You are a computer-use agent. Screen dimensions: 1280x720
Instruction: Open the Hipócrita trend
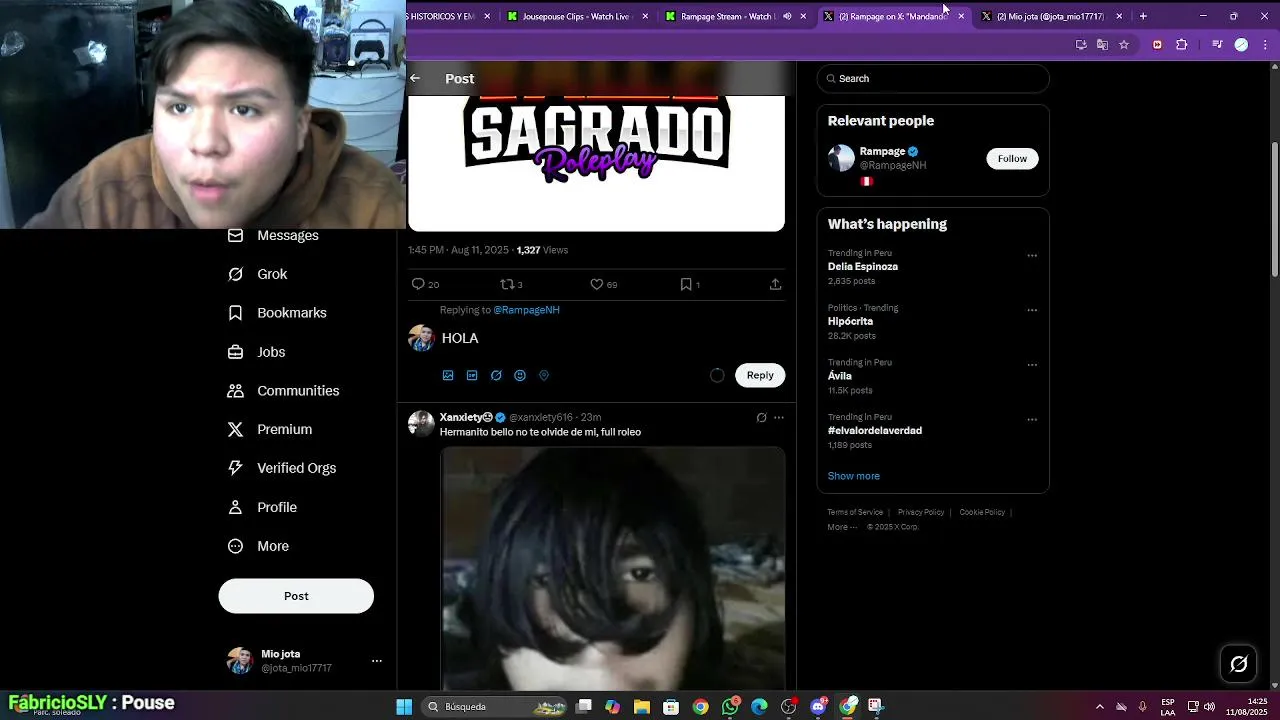click(850, 321)
